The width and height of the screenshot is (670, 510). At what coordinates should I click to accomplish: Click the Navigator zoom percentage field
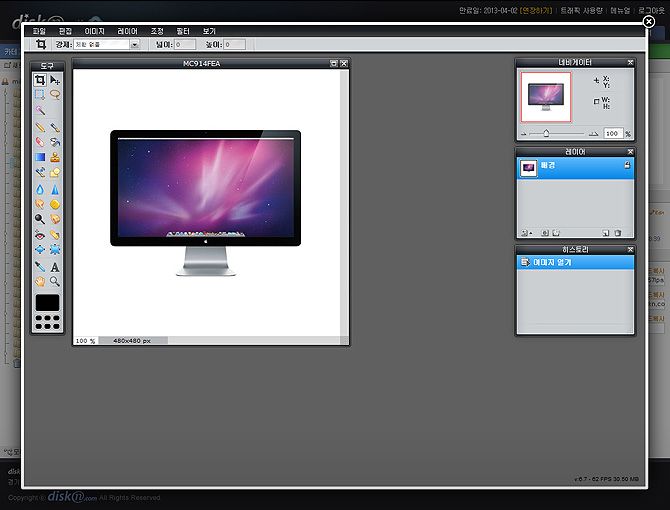pos(613,133)
